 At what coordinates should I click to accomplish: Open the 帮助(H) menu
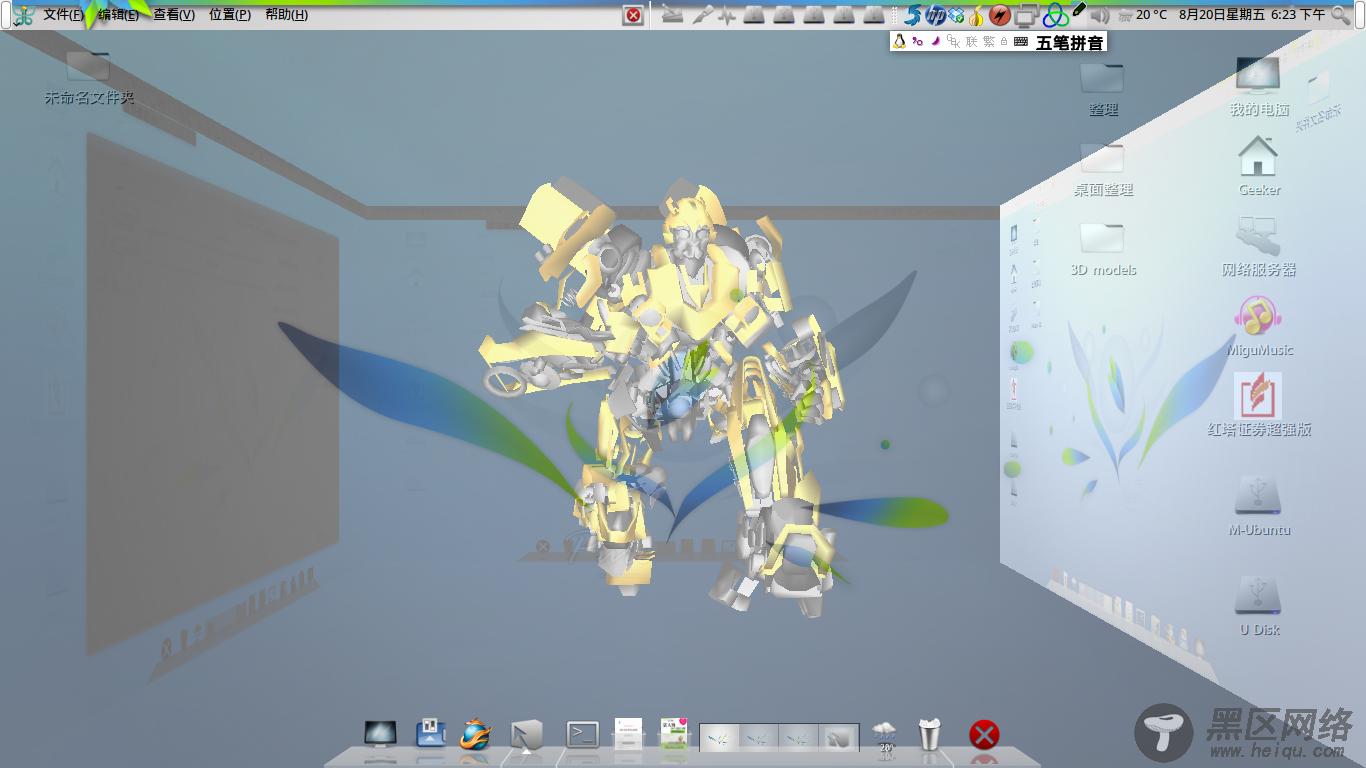286,15
